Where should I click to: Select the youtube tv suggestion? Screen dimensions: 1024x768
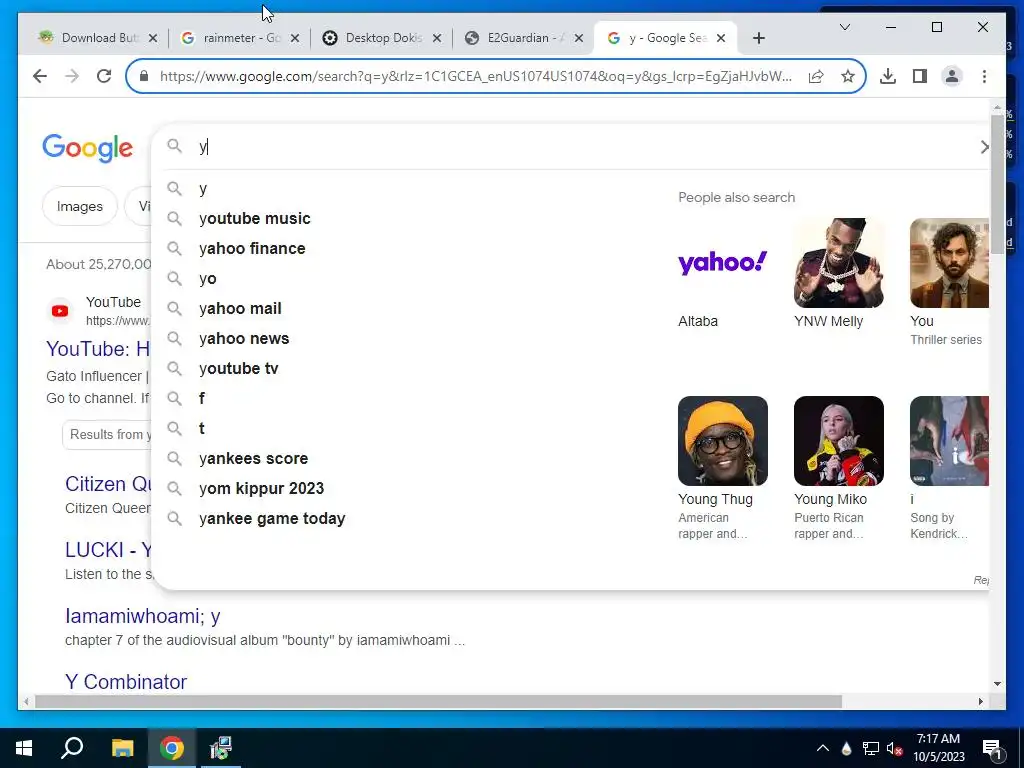click(239, 369)
